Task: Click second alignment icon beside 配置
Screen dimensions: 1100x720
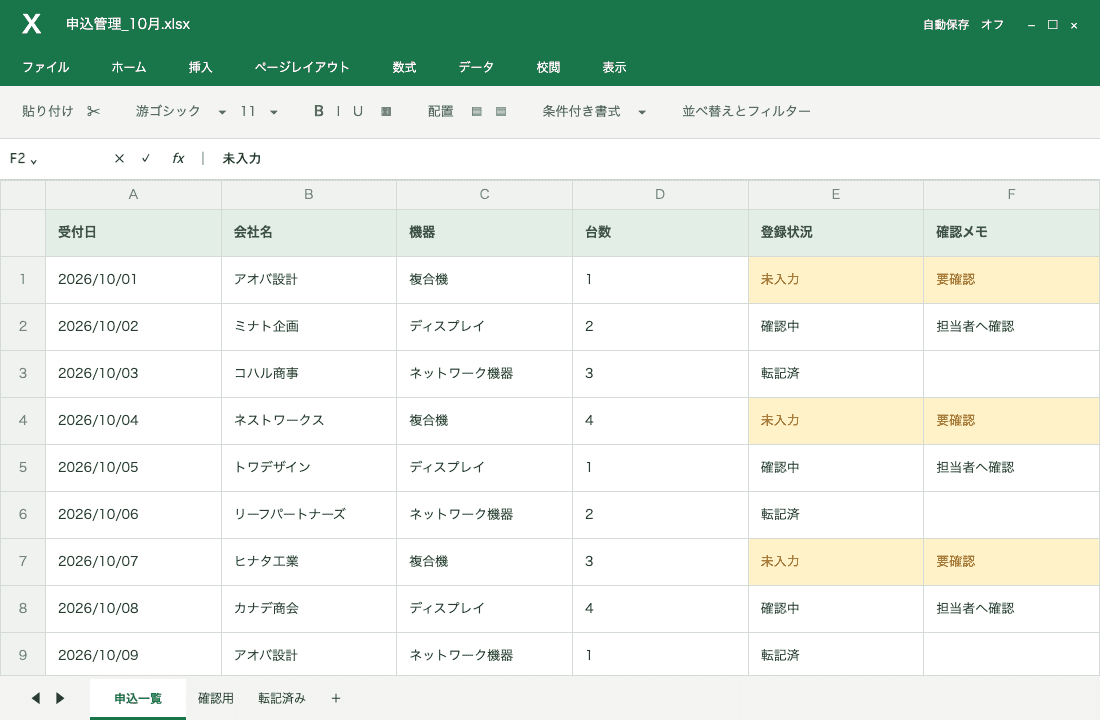Action: click(501, 111)
